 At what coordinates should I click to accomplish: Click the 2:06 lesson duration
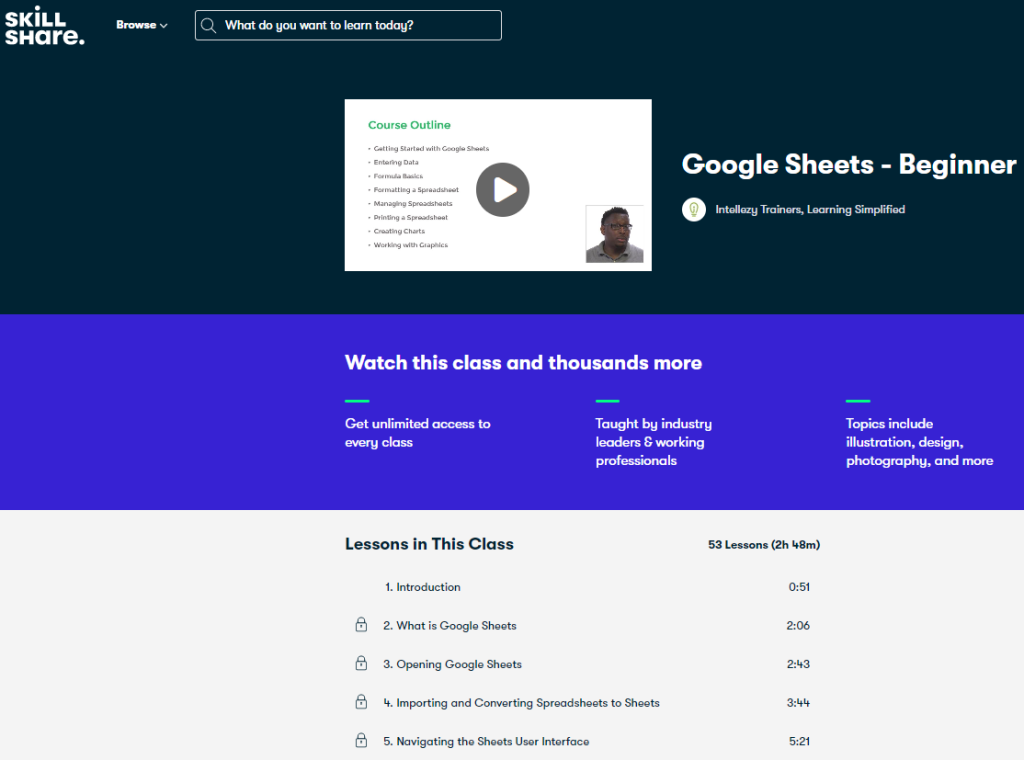point(798,625)
